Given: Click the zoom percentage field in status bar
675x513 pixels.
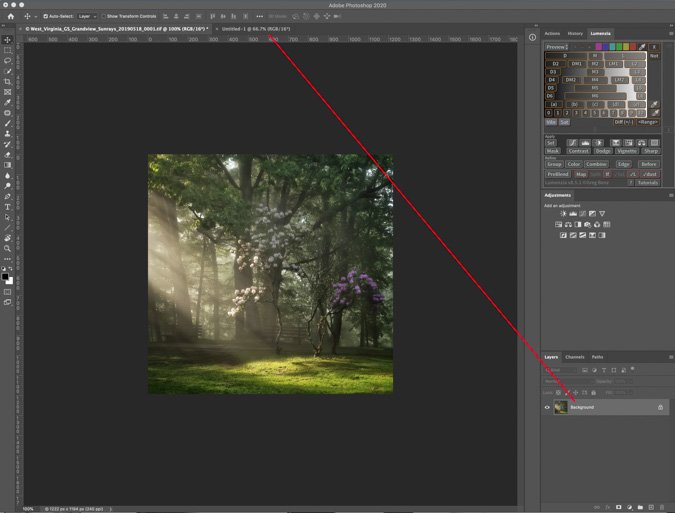Looking at the screenshot, I should coord(28,509).
